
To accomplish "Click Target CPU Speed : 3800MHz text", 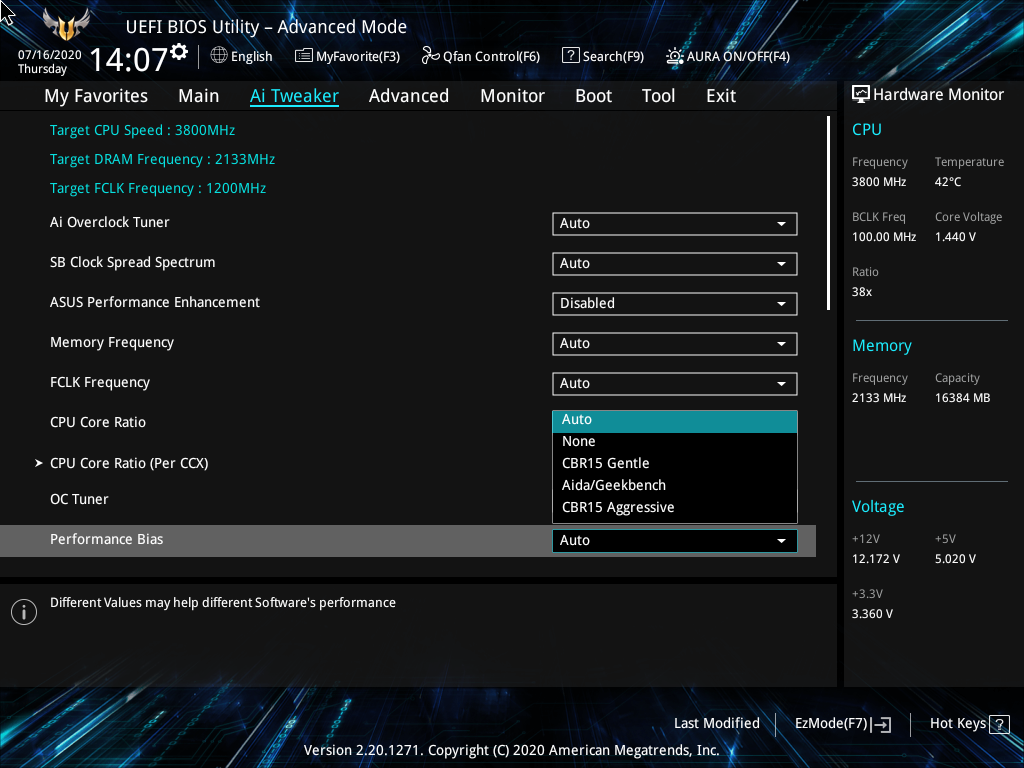I will point(142,131).
